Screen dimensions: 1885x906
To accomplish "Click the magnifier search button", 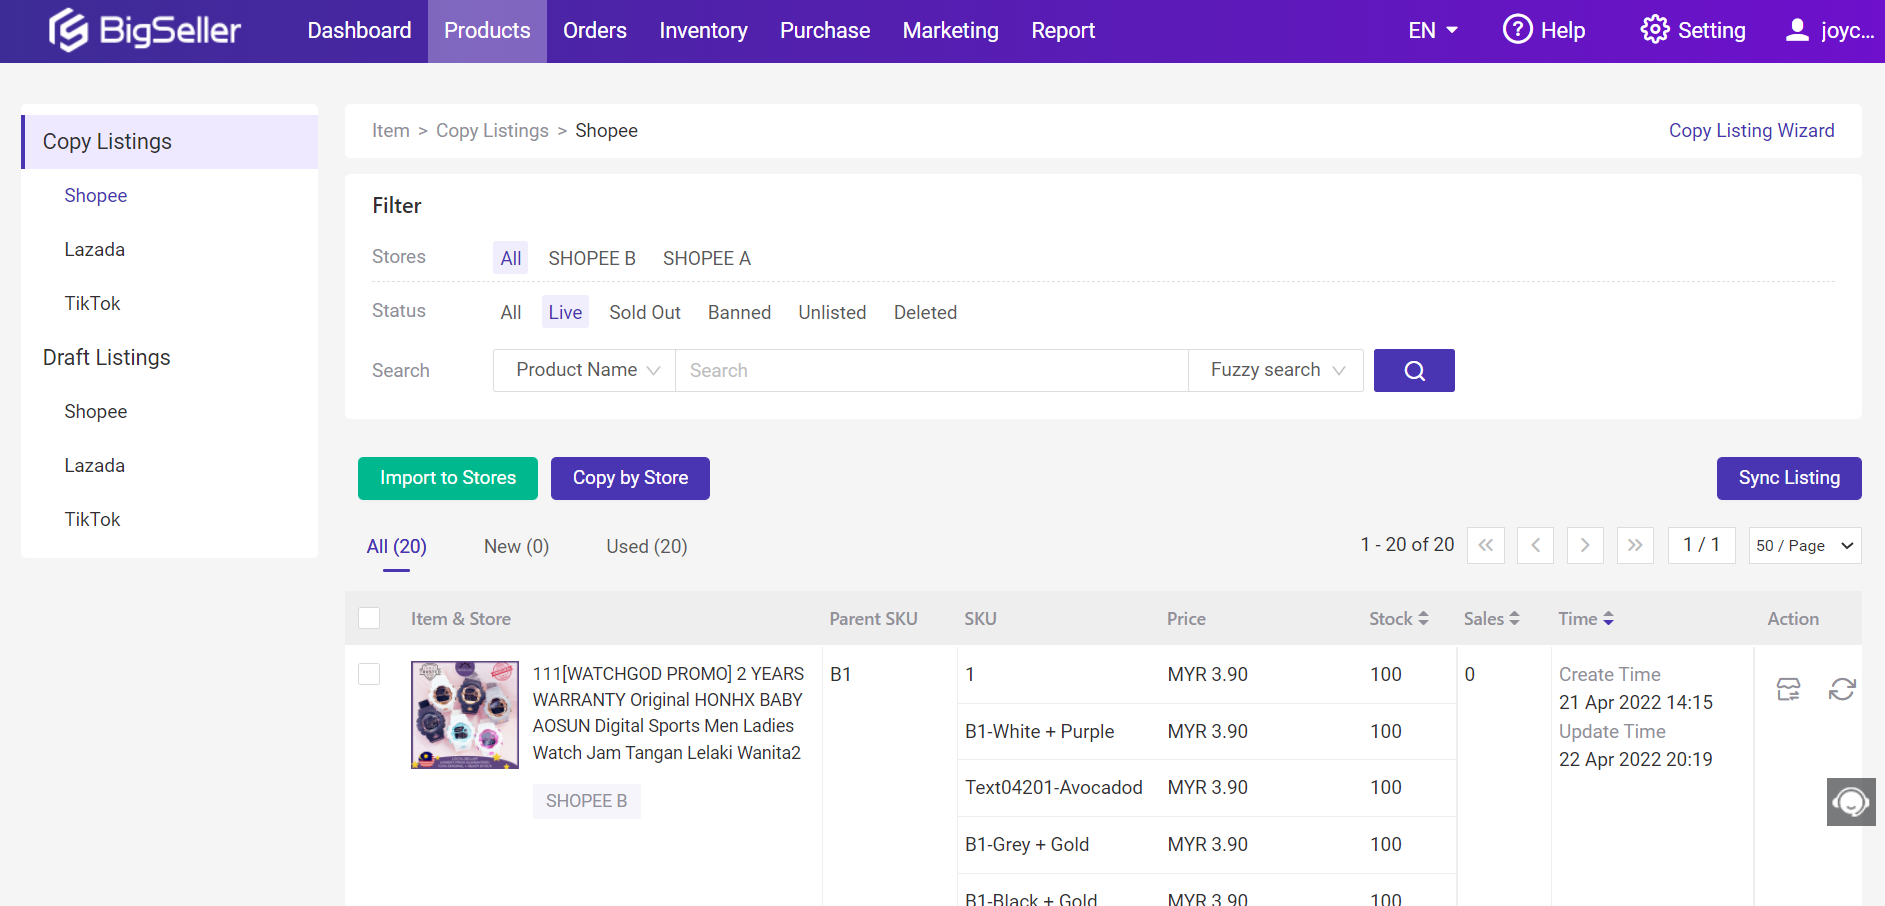I will click(x=1414, y=371).
